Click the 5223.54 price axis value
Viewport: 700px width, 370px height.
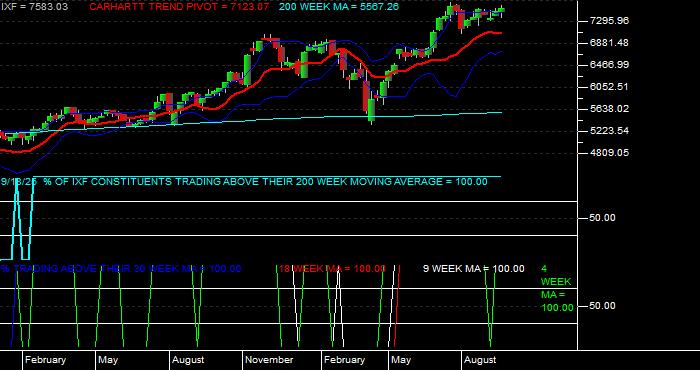(609, 131)
